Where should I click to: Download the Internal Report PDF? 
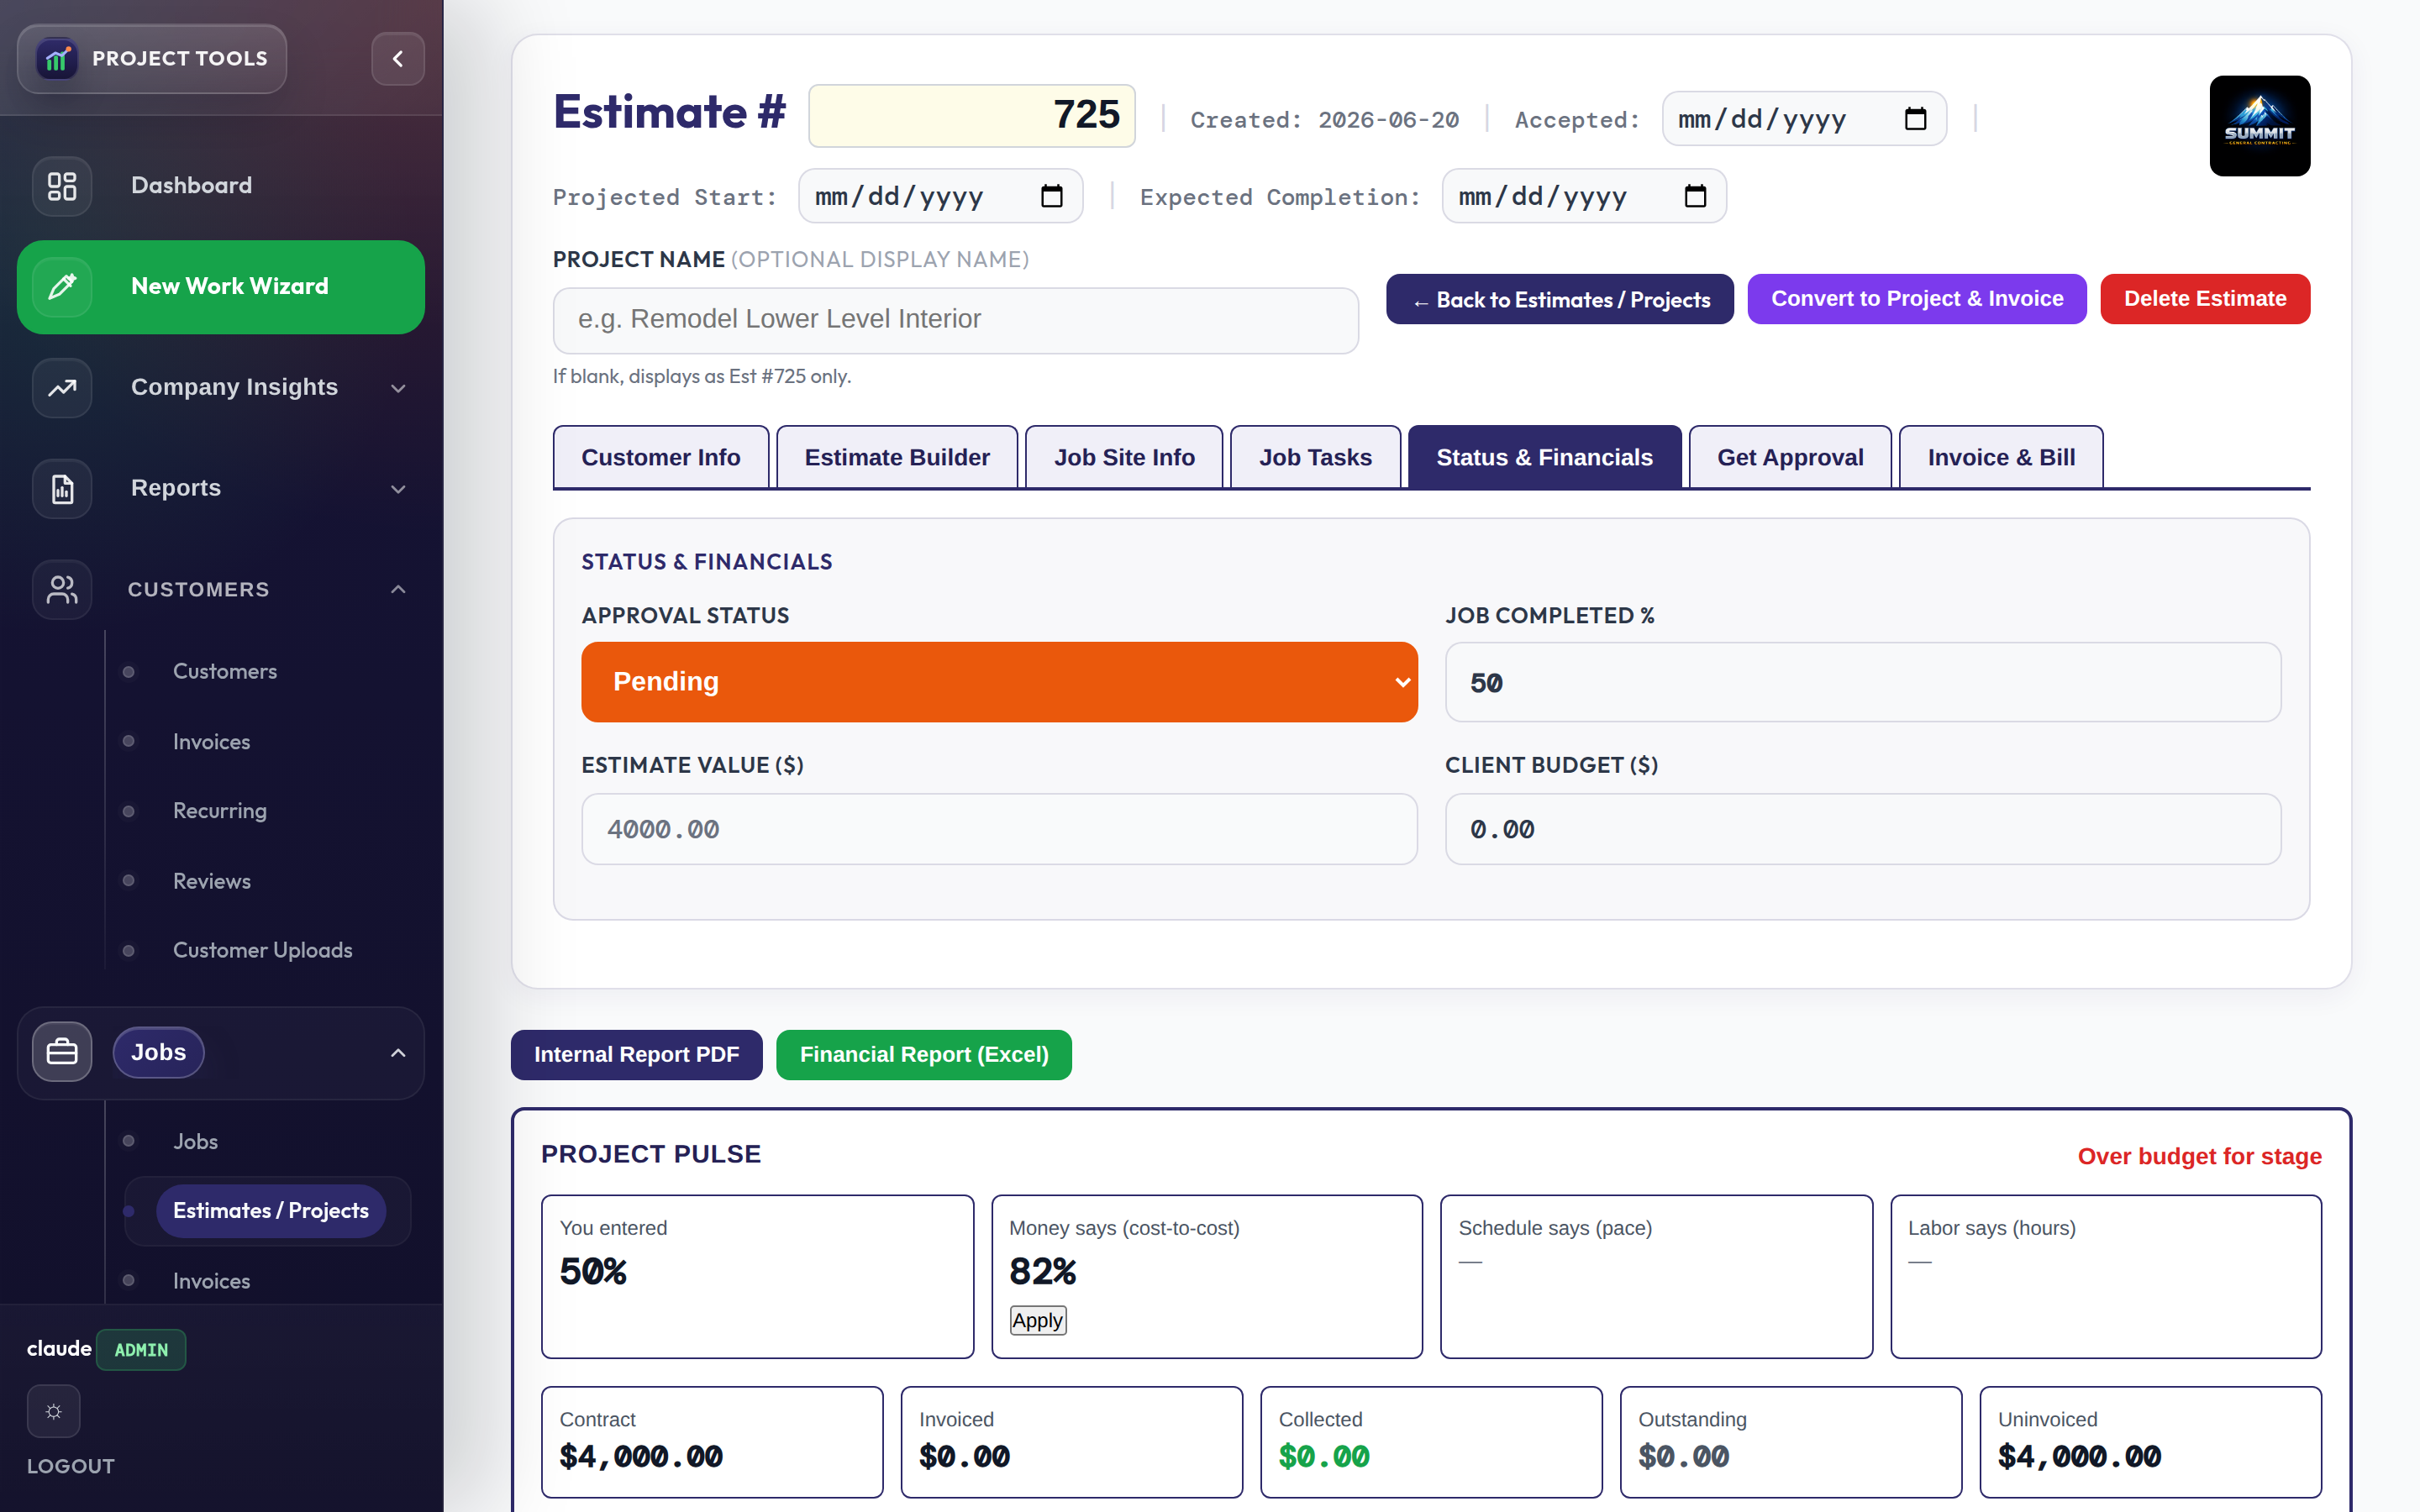pos(637,1055)
